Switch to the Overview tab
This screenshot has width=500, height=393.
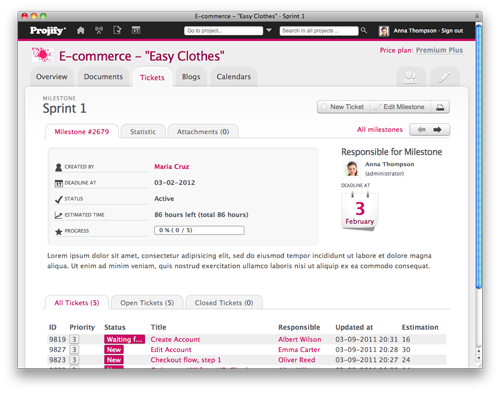click(52, 77)
